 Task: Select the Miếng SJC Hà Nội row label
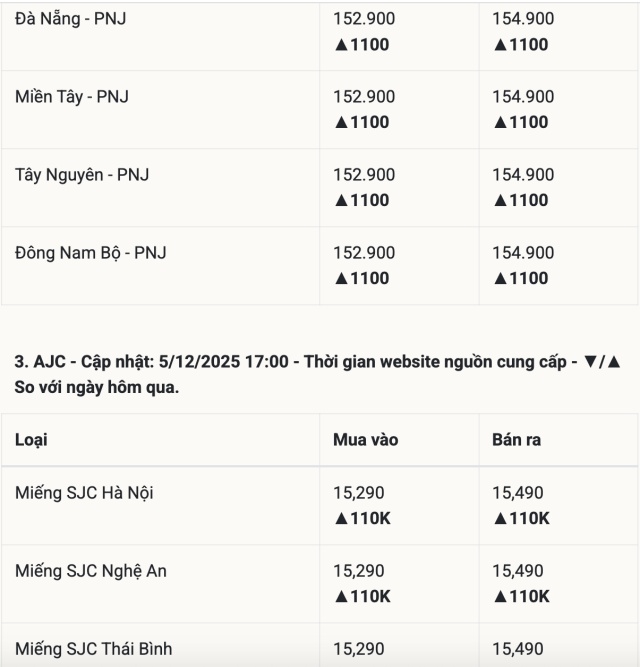point(84,493)
